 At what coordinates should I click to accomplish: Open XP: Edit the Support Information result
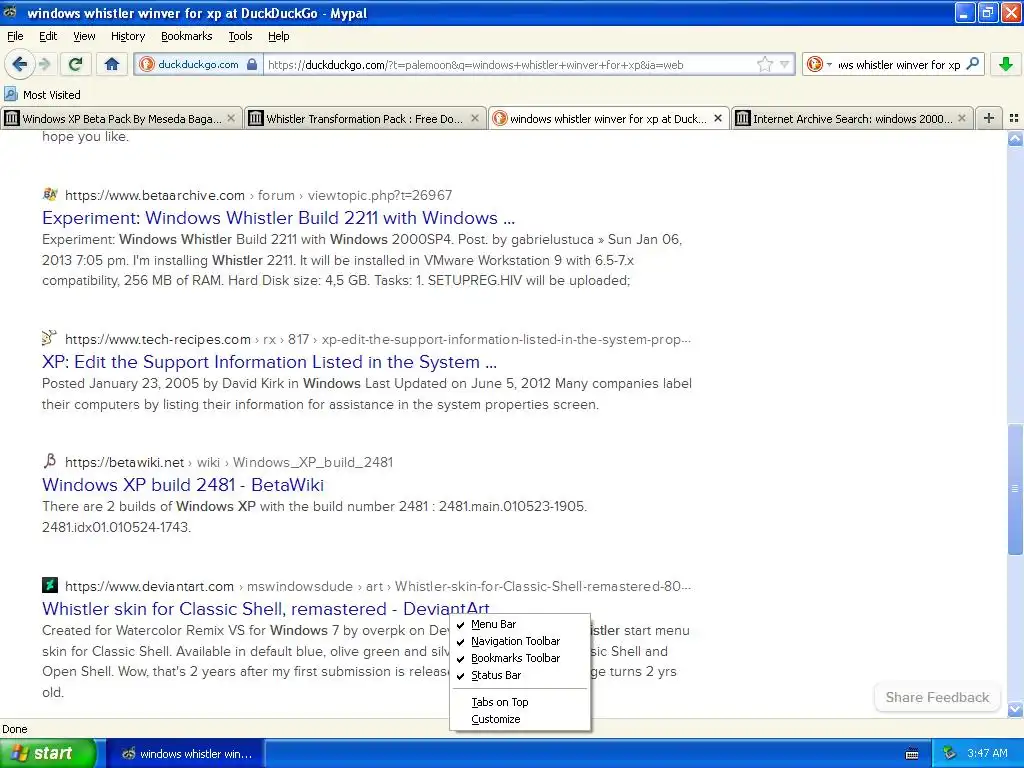pos(269,362)
